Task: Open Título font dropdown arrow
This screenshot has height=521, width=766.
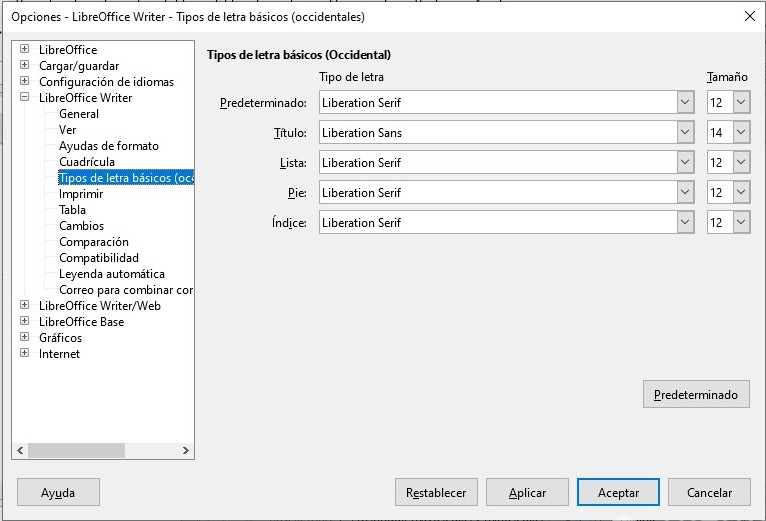Action: point(685,132)
